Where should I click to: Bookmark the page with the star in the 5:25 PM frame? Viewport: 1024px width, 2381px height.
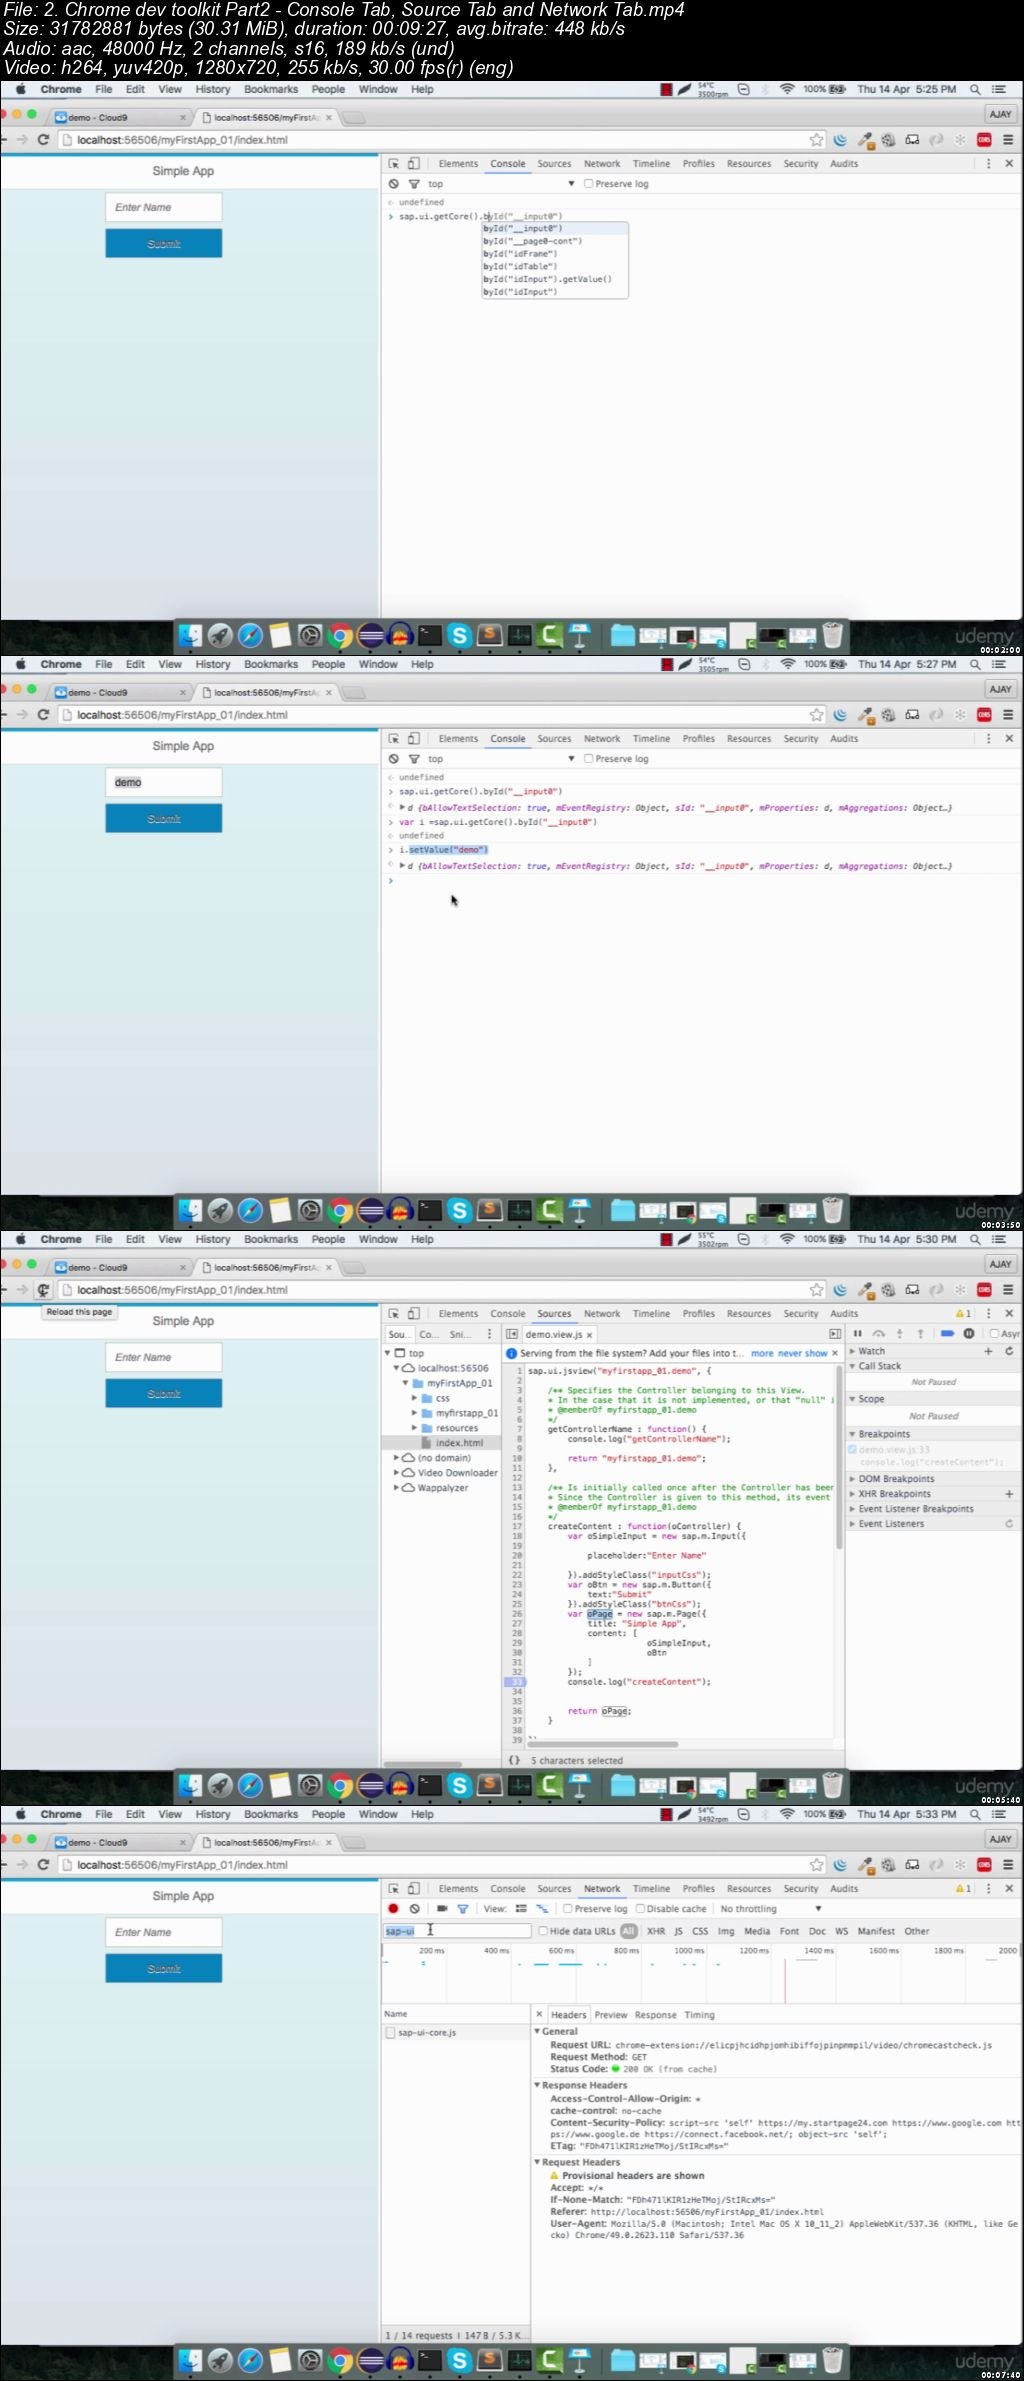click(817, 140)
